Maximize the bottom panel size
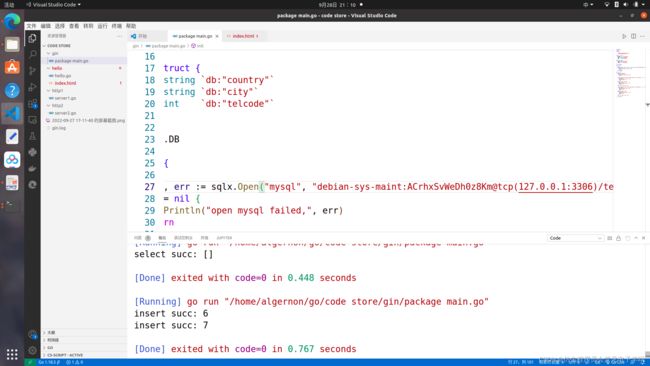This screenshot has height=366, width=650. [635, 238]
